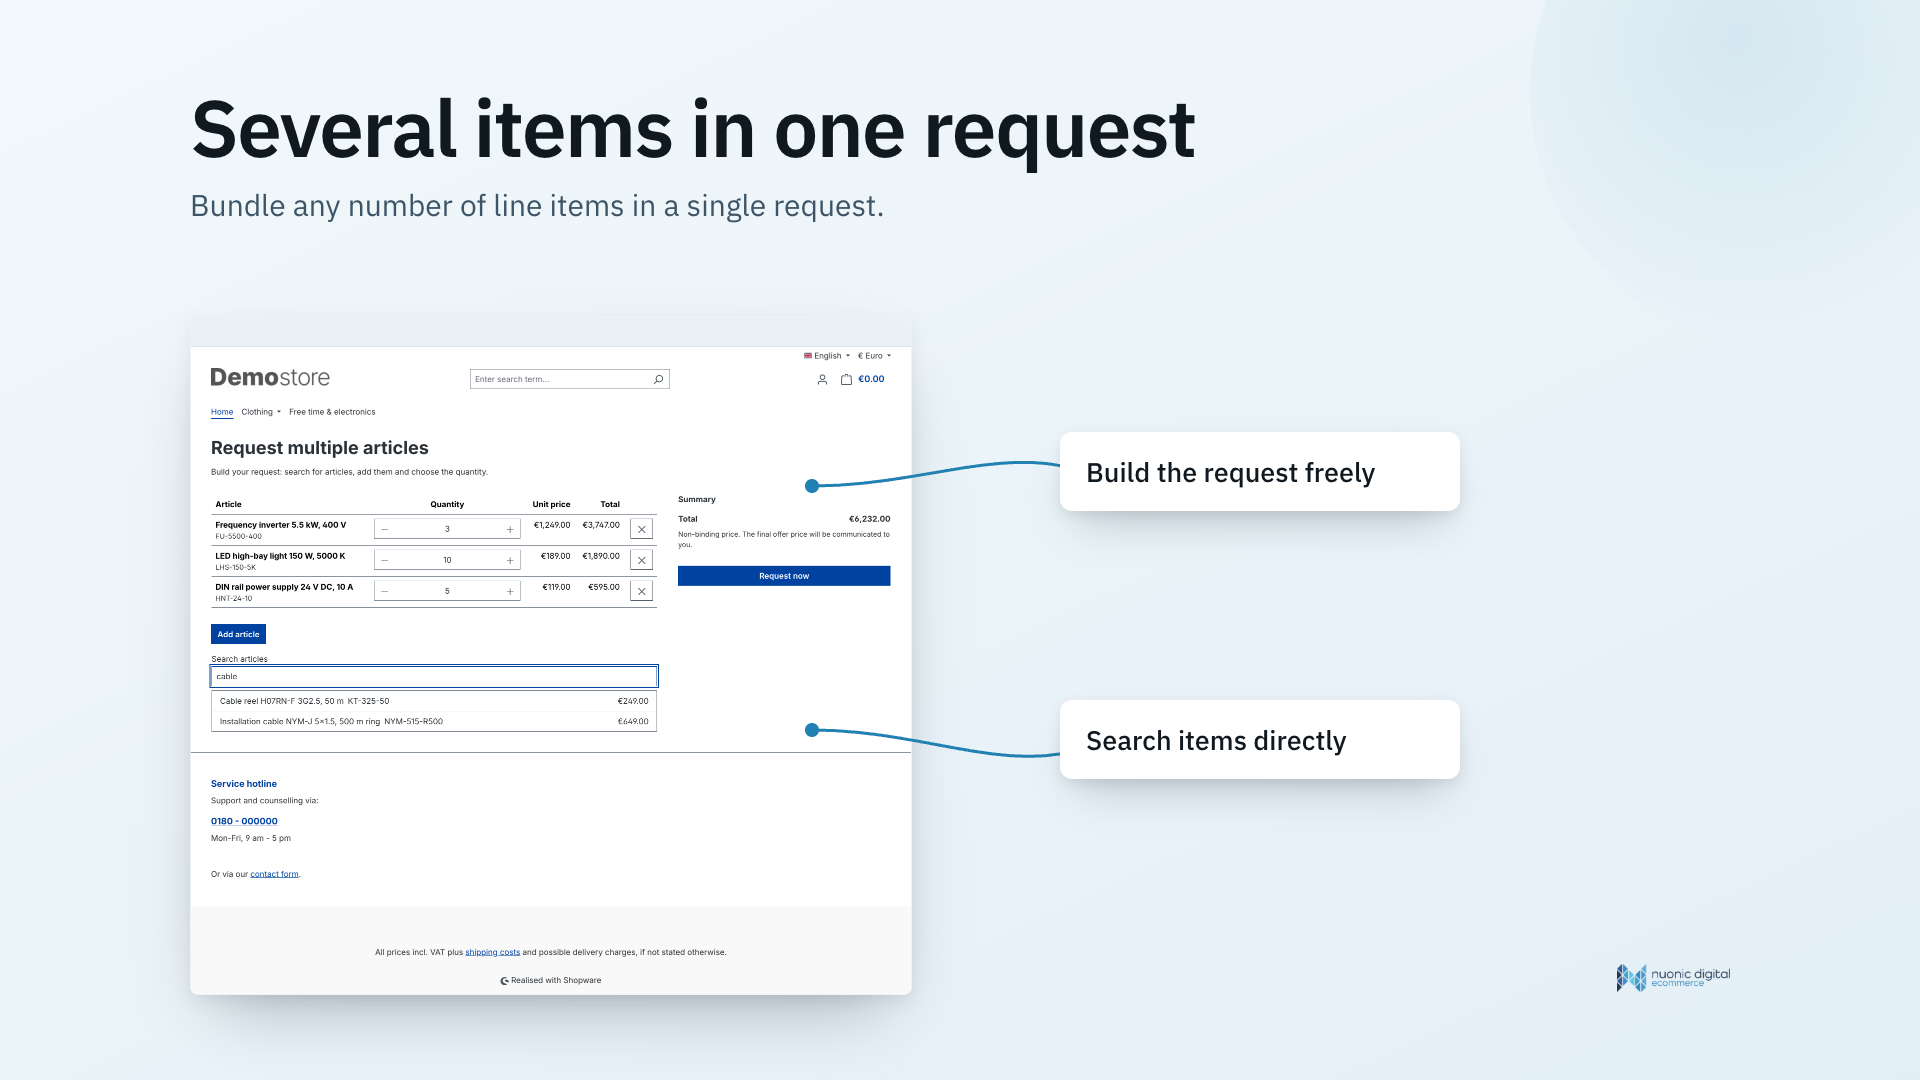The image size is (1920, 1080).
Task: Open the shipping costs link
Action: click(x=492, y=952)
